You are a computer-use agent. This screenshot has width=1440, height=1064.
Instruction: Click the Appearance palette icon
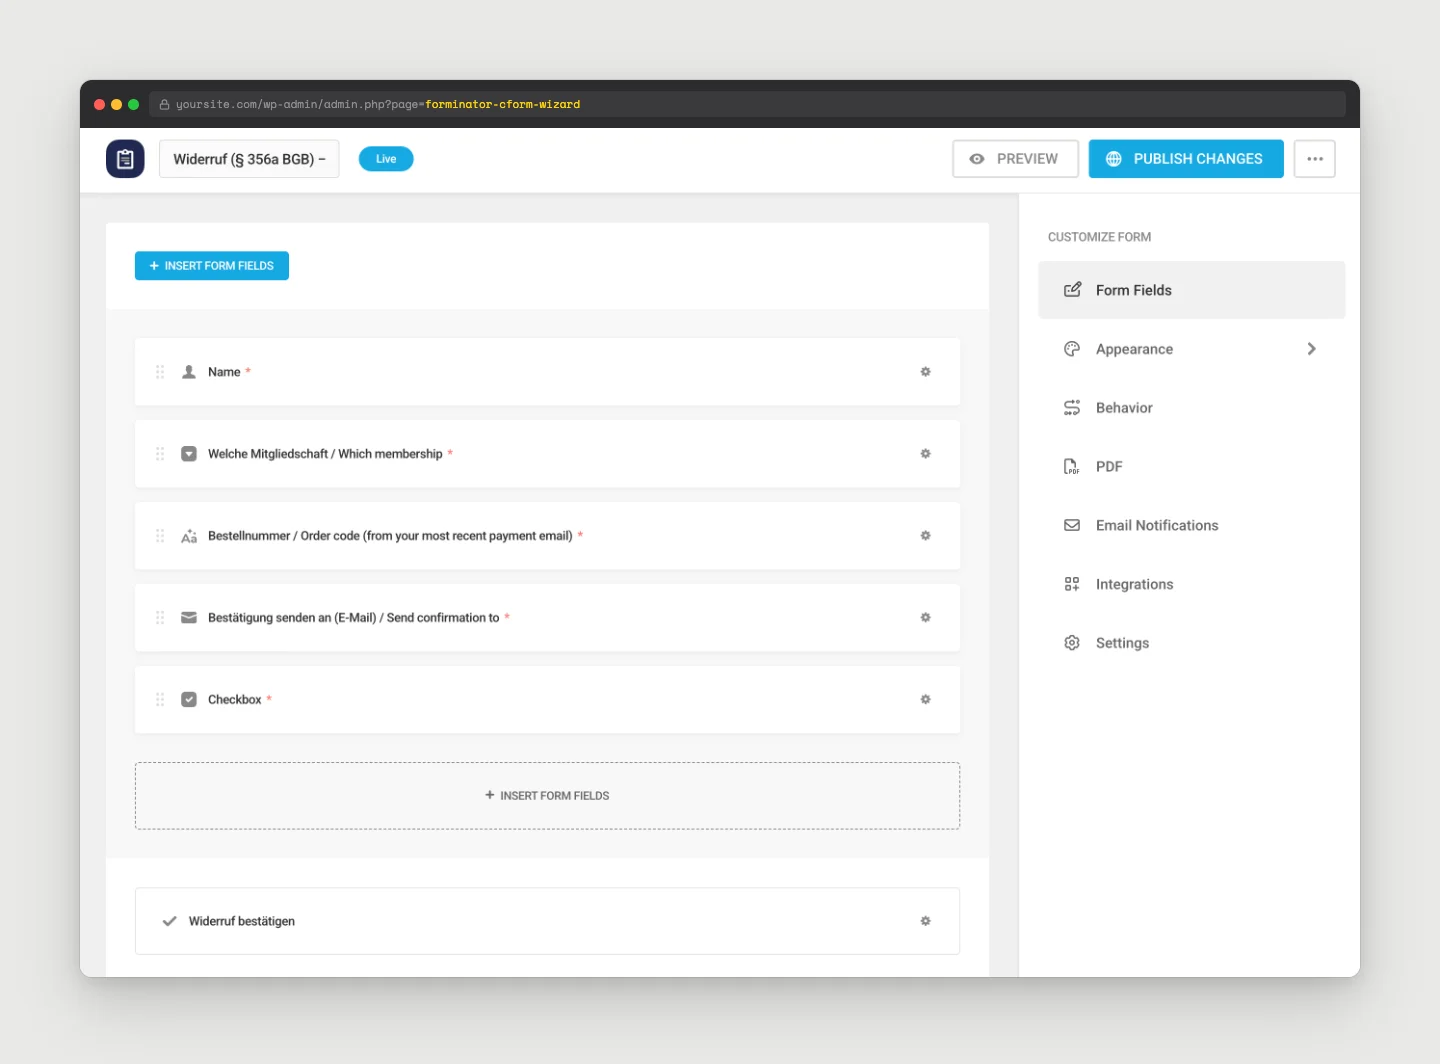1072,349
